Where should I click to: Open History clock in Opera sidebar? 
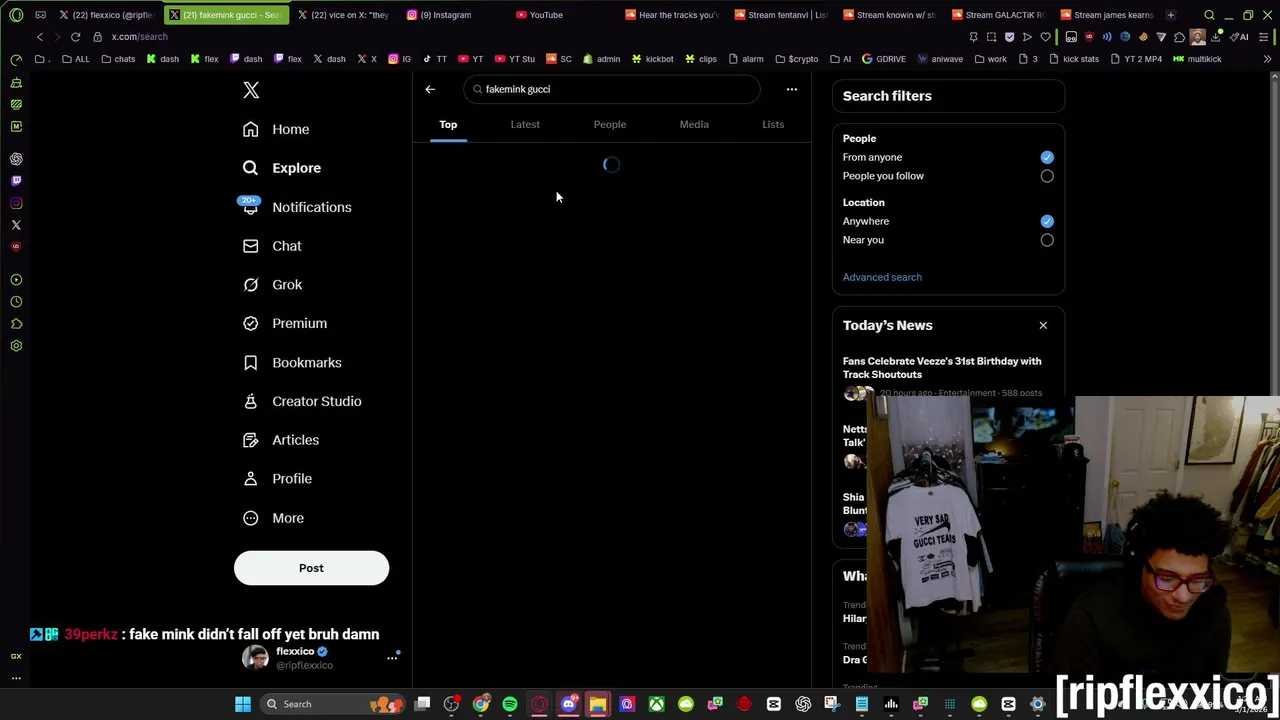coord(16,302)
